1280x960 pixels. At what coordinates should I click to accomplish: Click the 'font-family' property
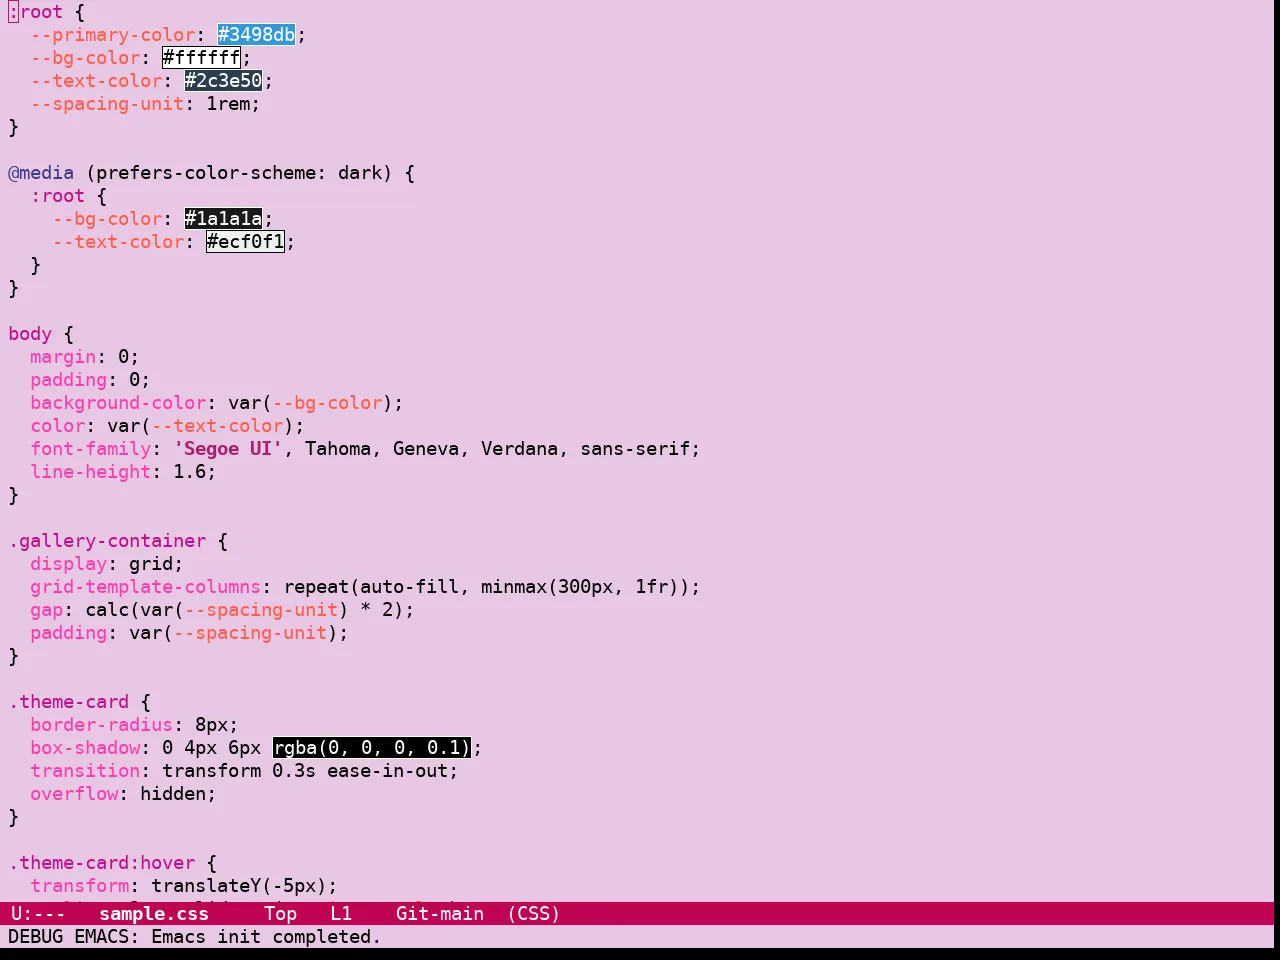click(x=91, y=449)
